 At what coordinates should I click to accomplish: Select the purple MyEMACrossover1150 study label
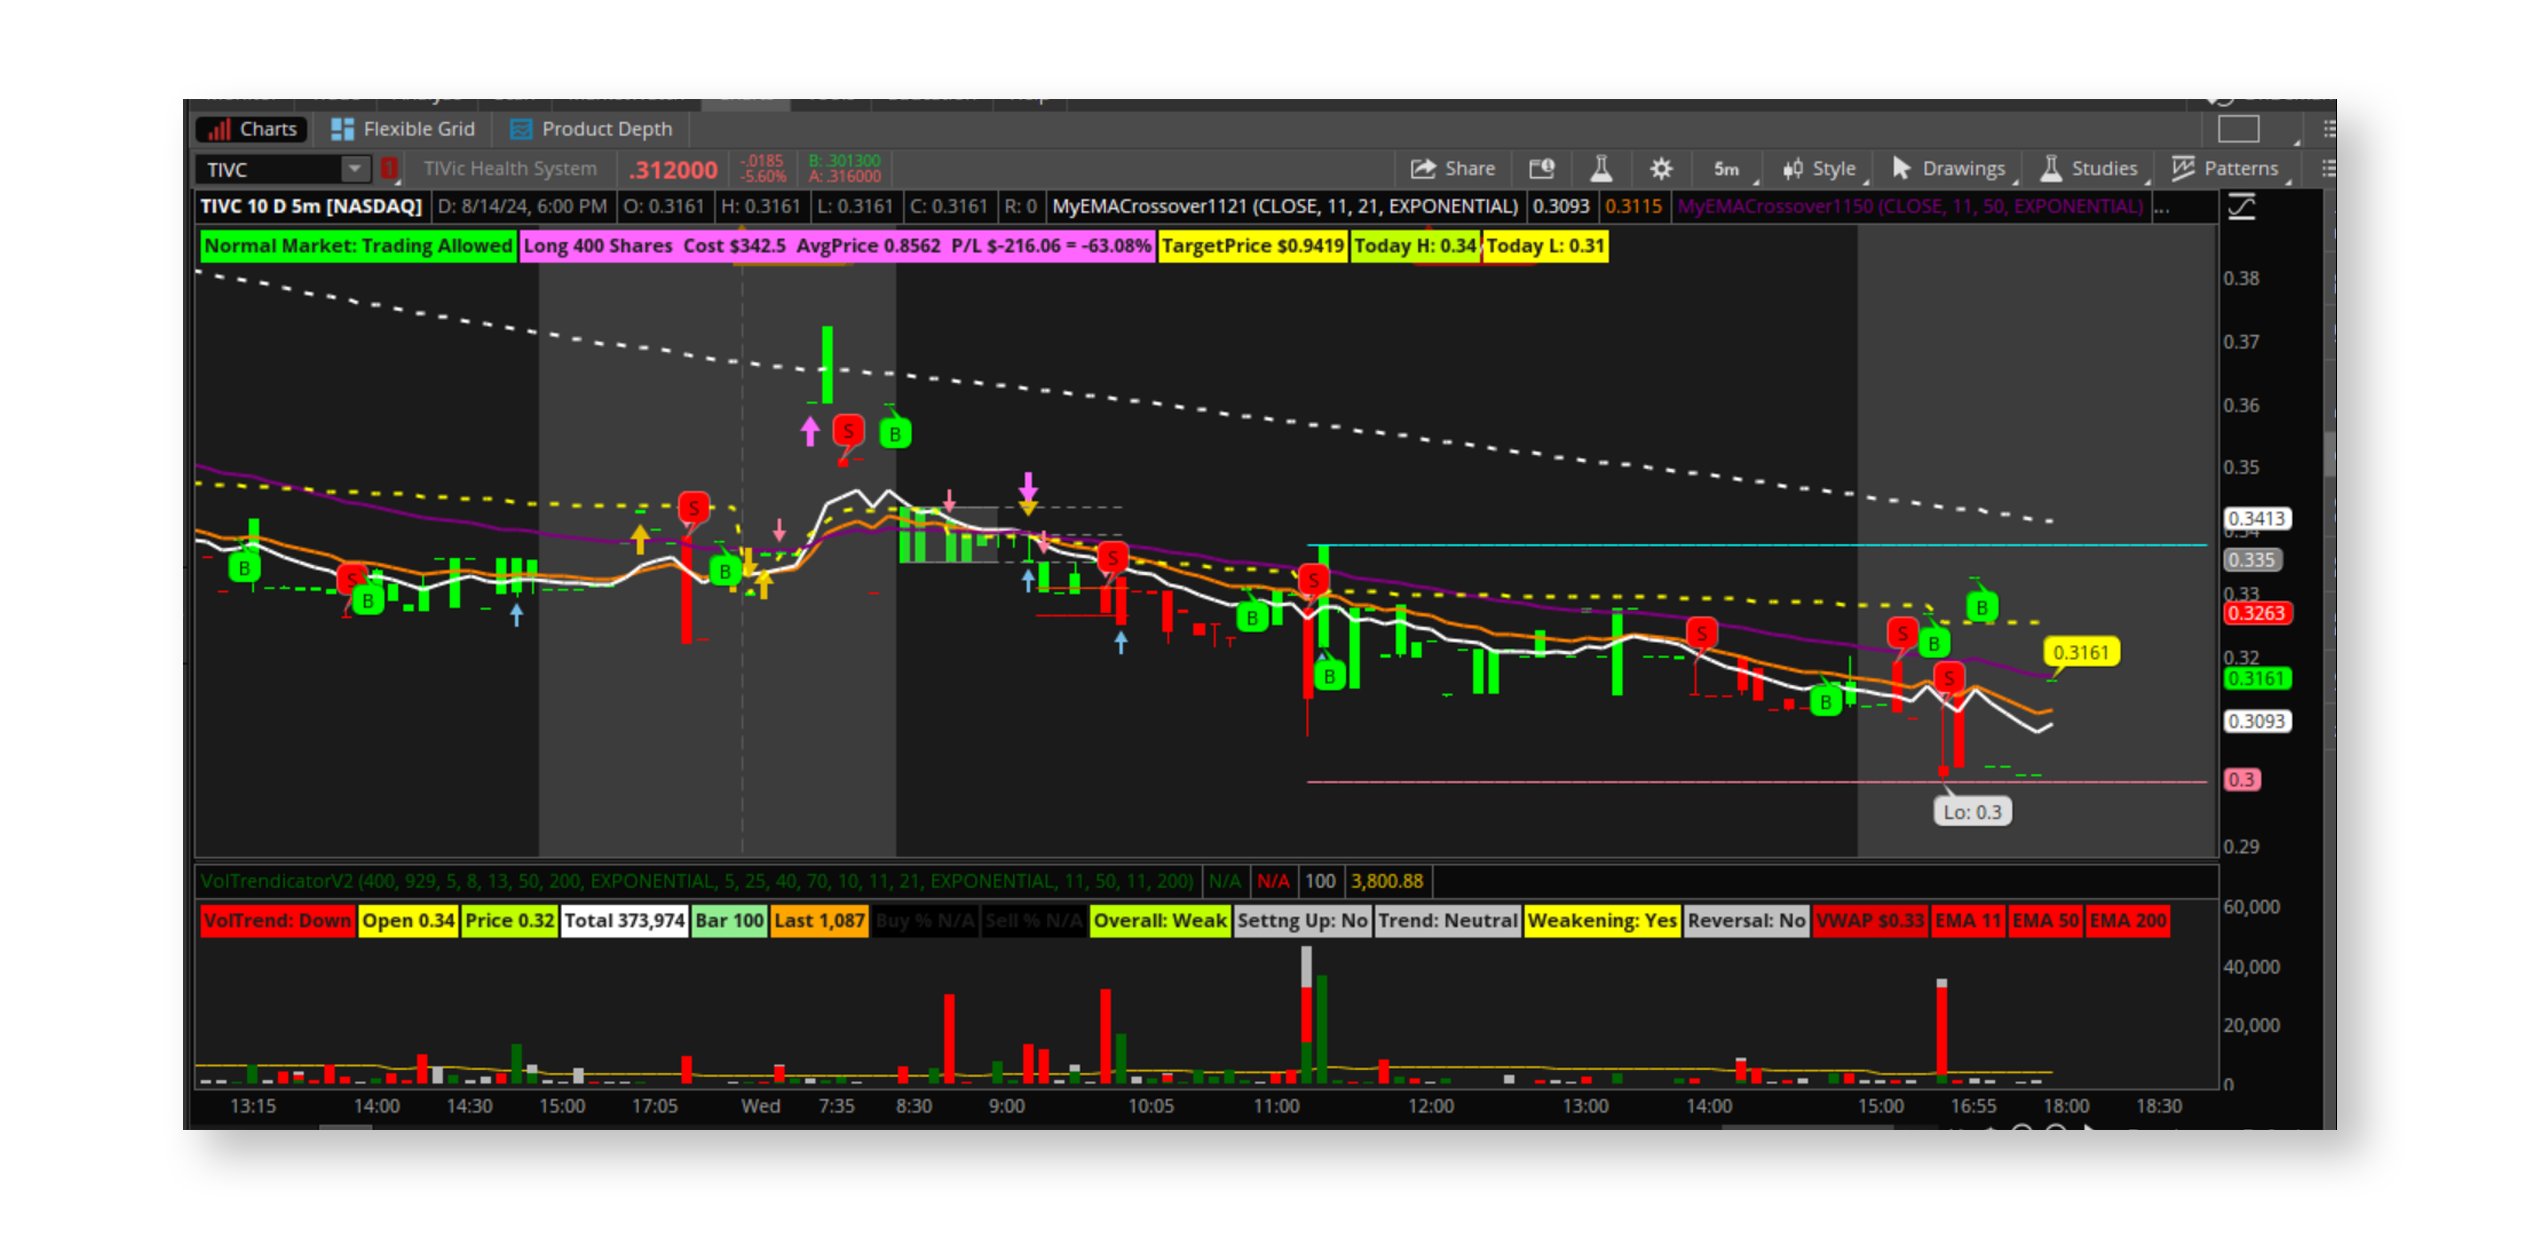1910,207
